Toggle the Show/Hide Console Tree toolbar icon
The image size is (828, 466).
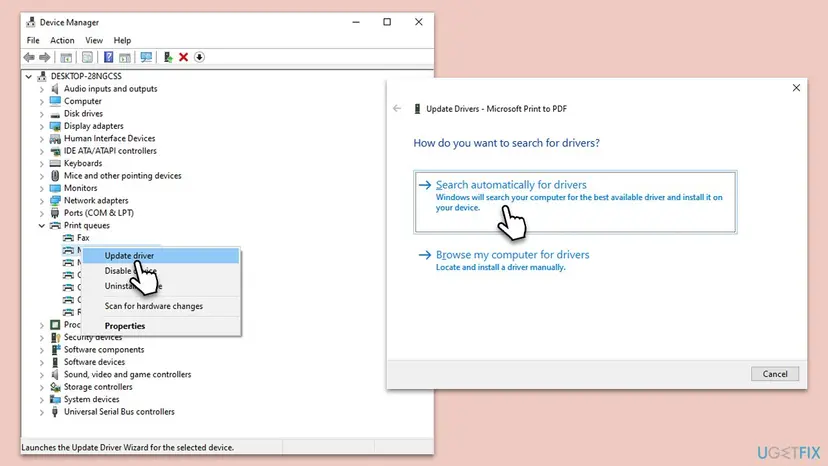pyautogui.click(x=66, y=57)
